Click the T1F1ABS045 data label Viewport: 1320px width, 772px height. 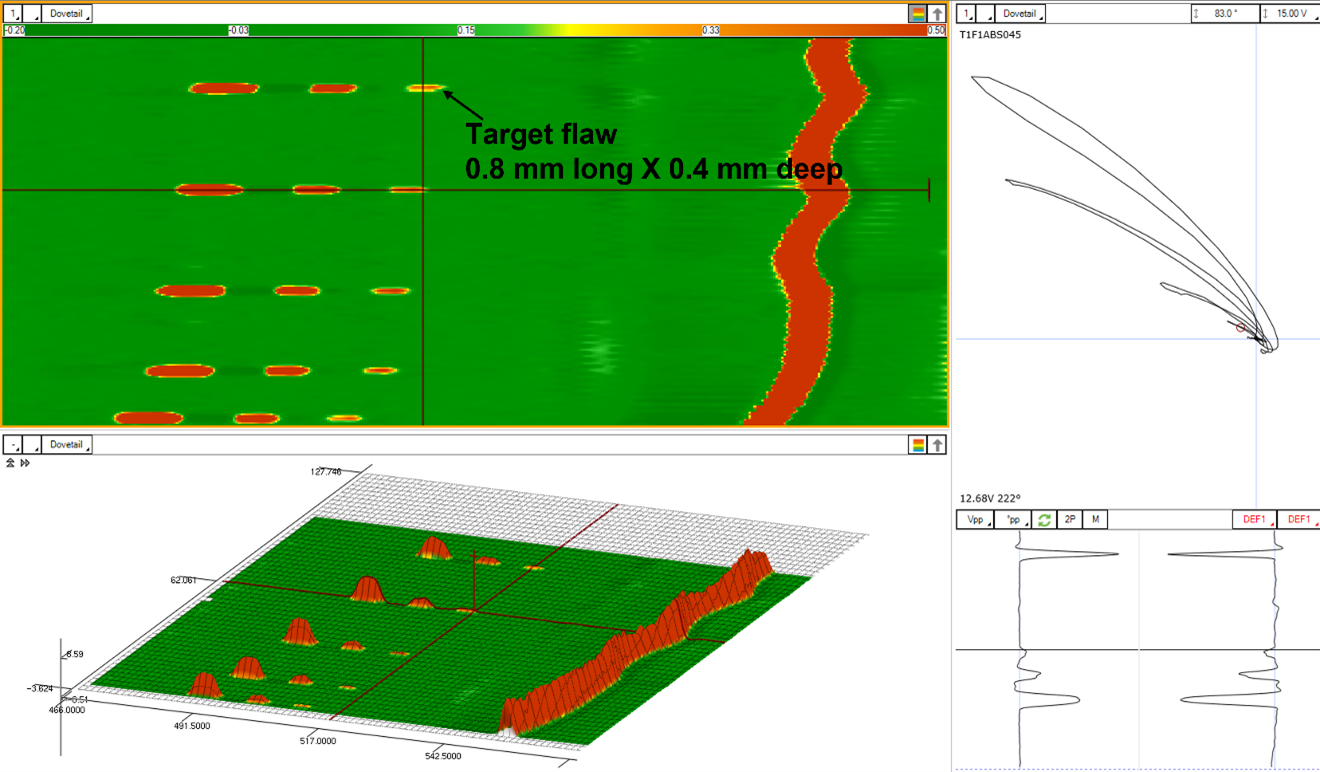click(990, 33)
